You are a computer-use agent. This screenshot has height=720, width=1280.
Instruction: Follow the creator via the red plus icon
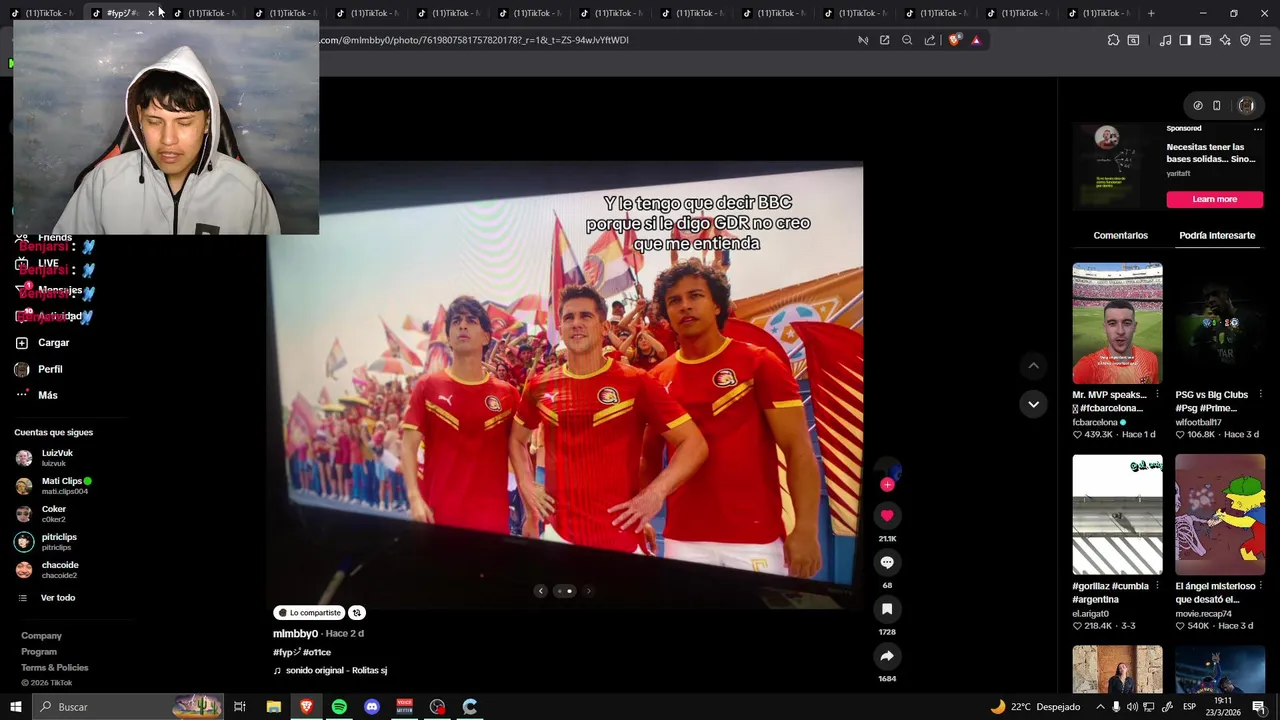[x=887, y=485]
